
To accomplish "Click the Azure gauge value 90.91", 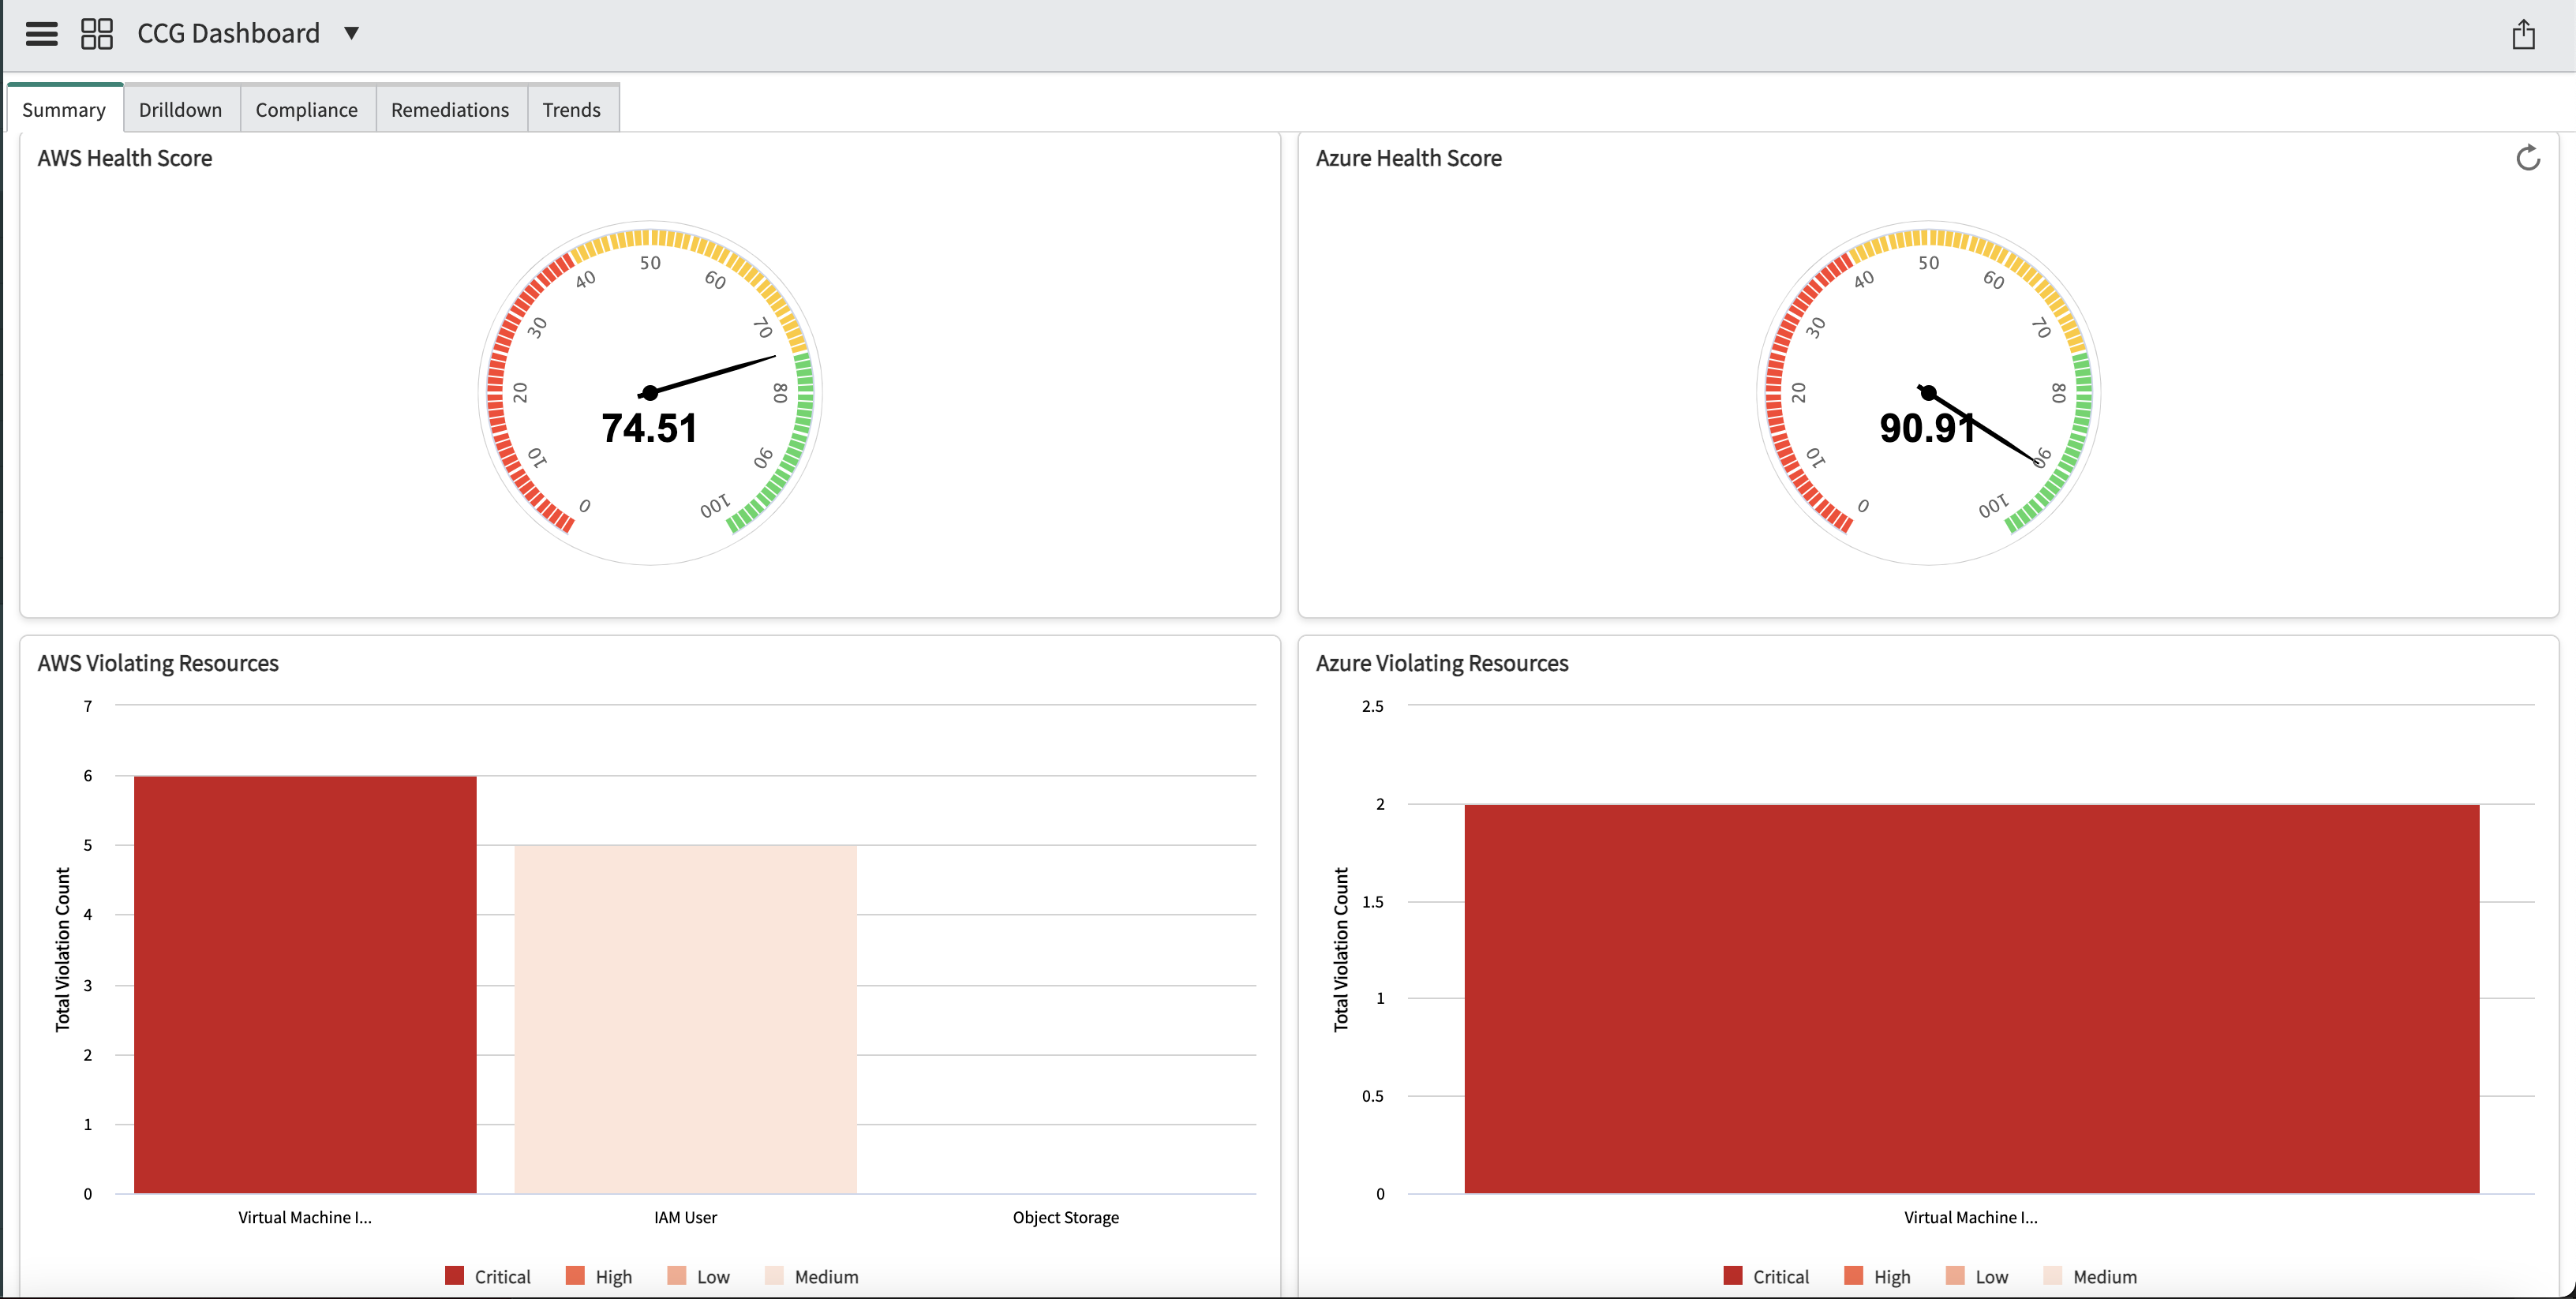I will click(1927, 428).
